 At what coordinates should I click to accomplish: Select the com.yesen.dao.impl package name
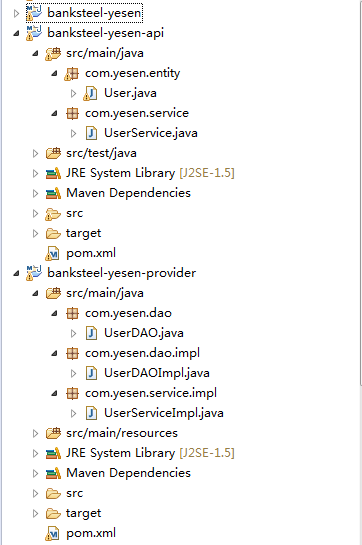point(143,353)
